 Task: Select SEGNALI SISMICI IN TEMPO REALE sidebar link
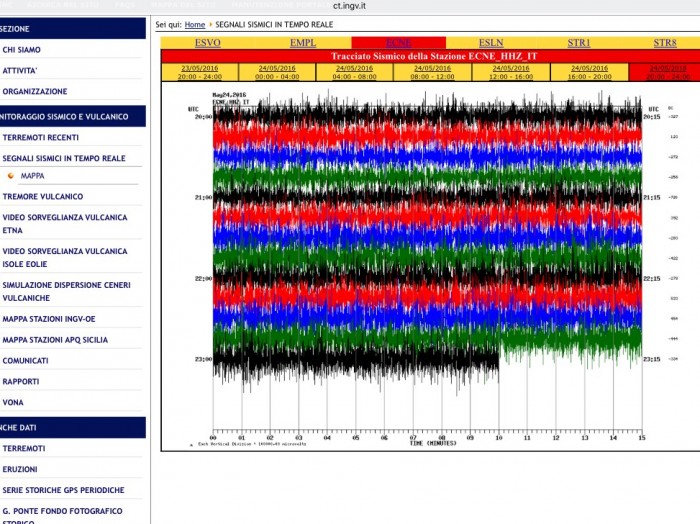click(64, 158)
